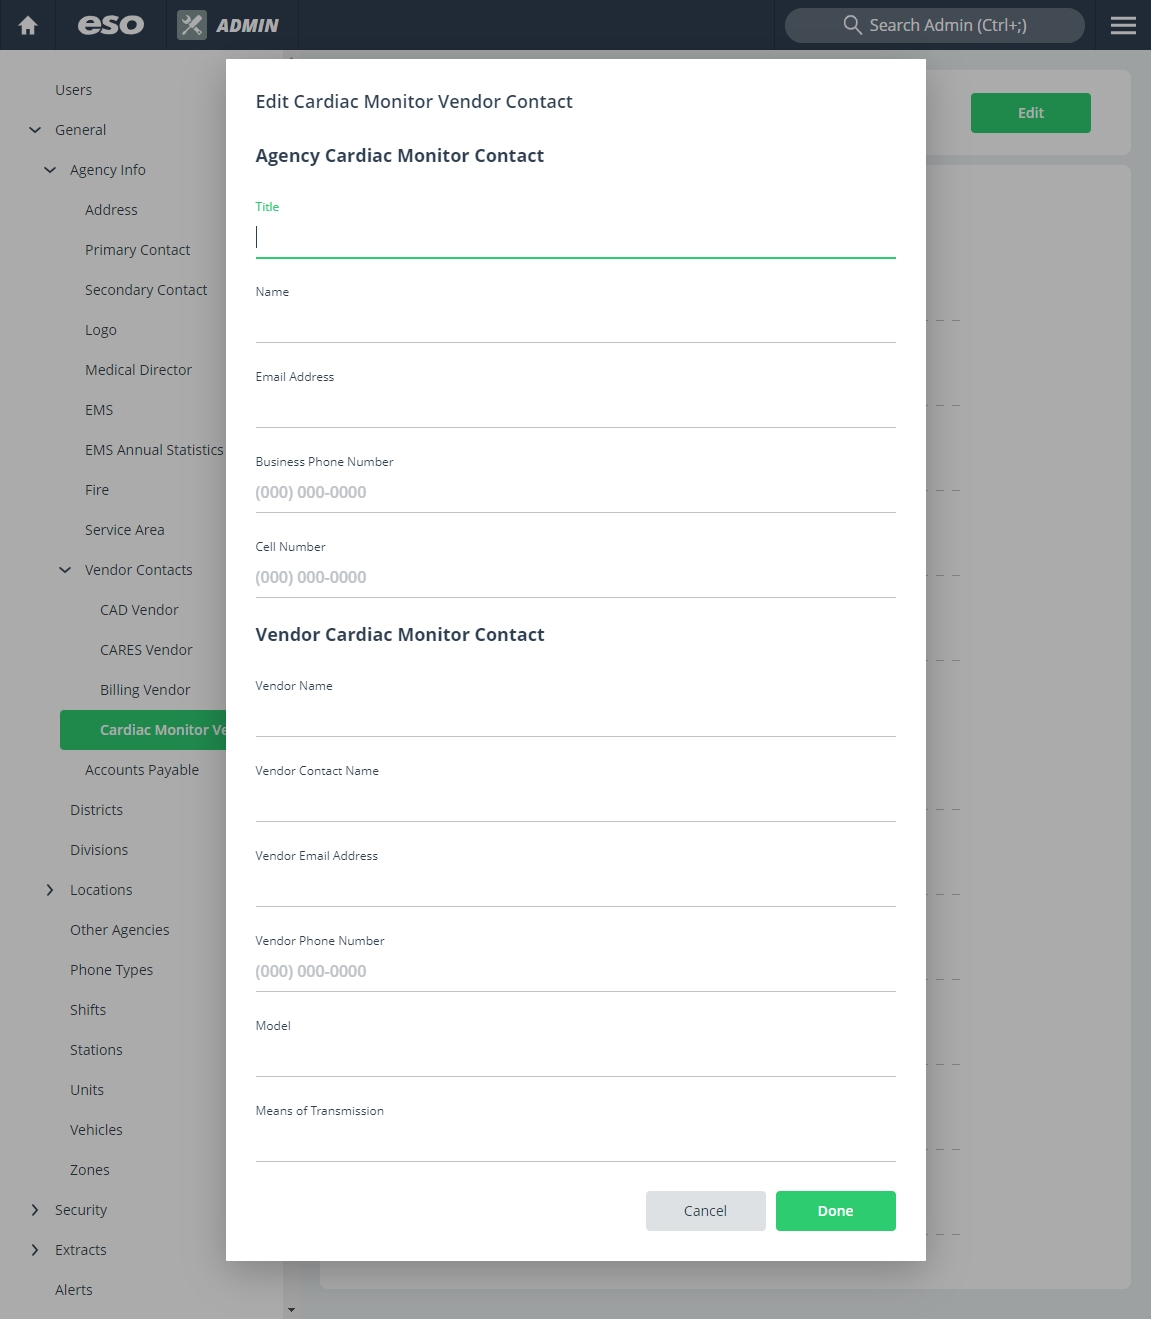Open Billing Vendor page

[x=145, y=690]
